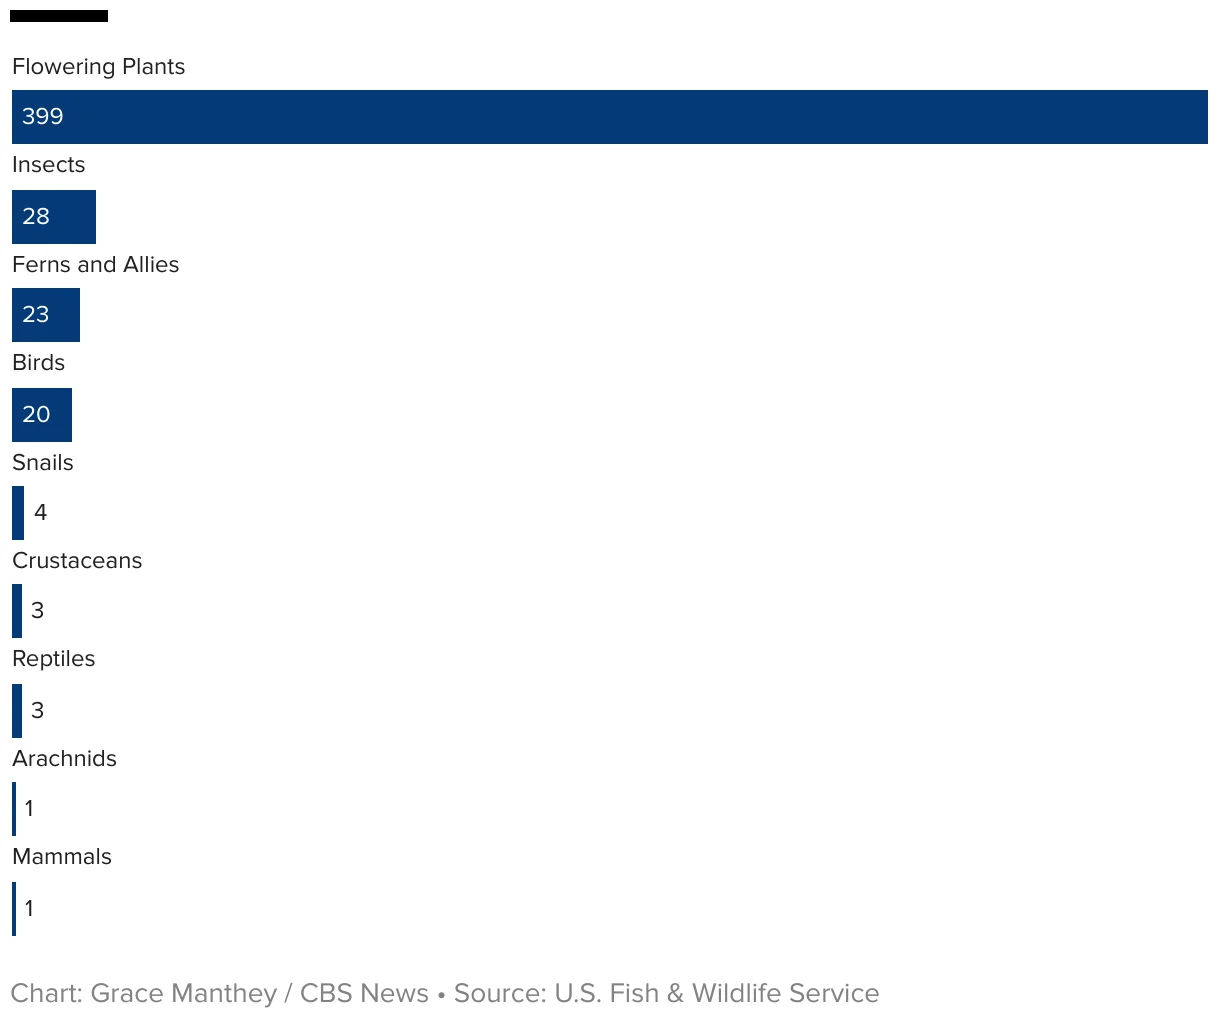Click the Arachnids category label

click(x=65, y=759)
